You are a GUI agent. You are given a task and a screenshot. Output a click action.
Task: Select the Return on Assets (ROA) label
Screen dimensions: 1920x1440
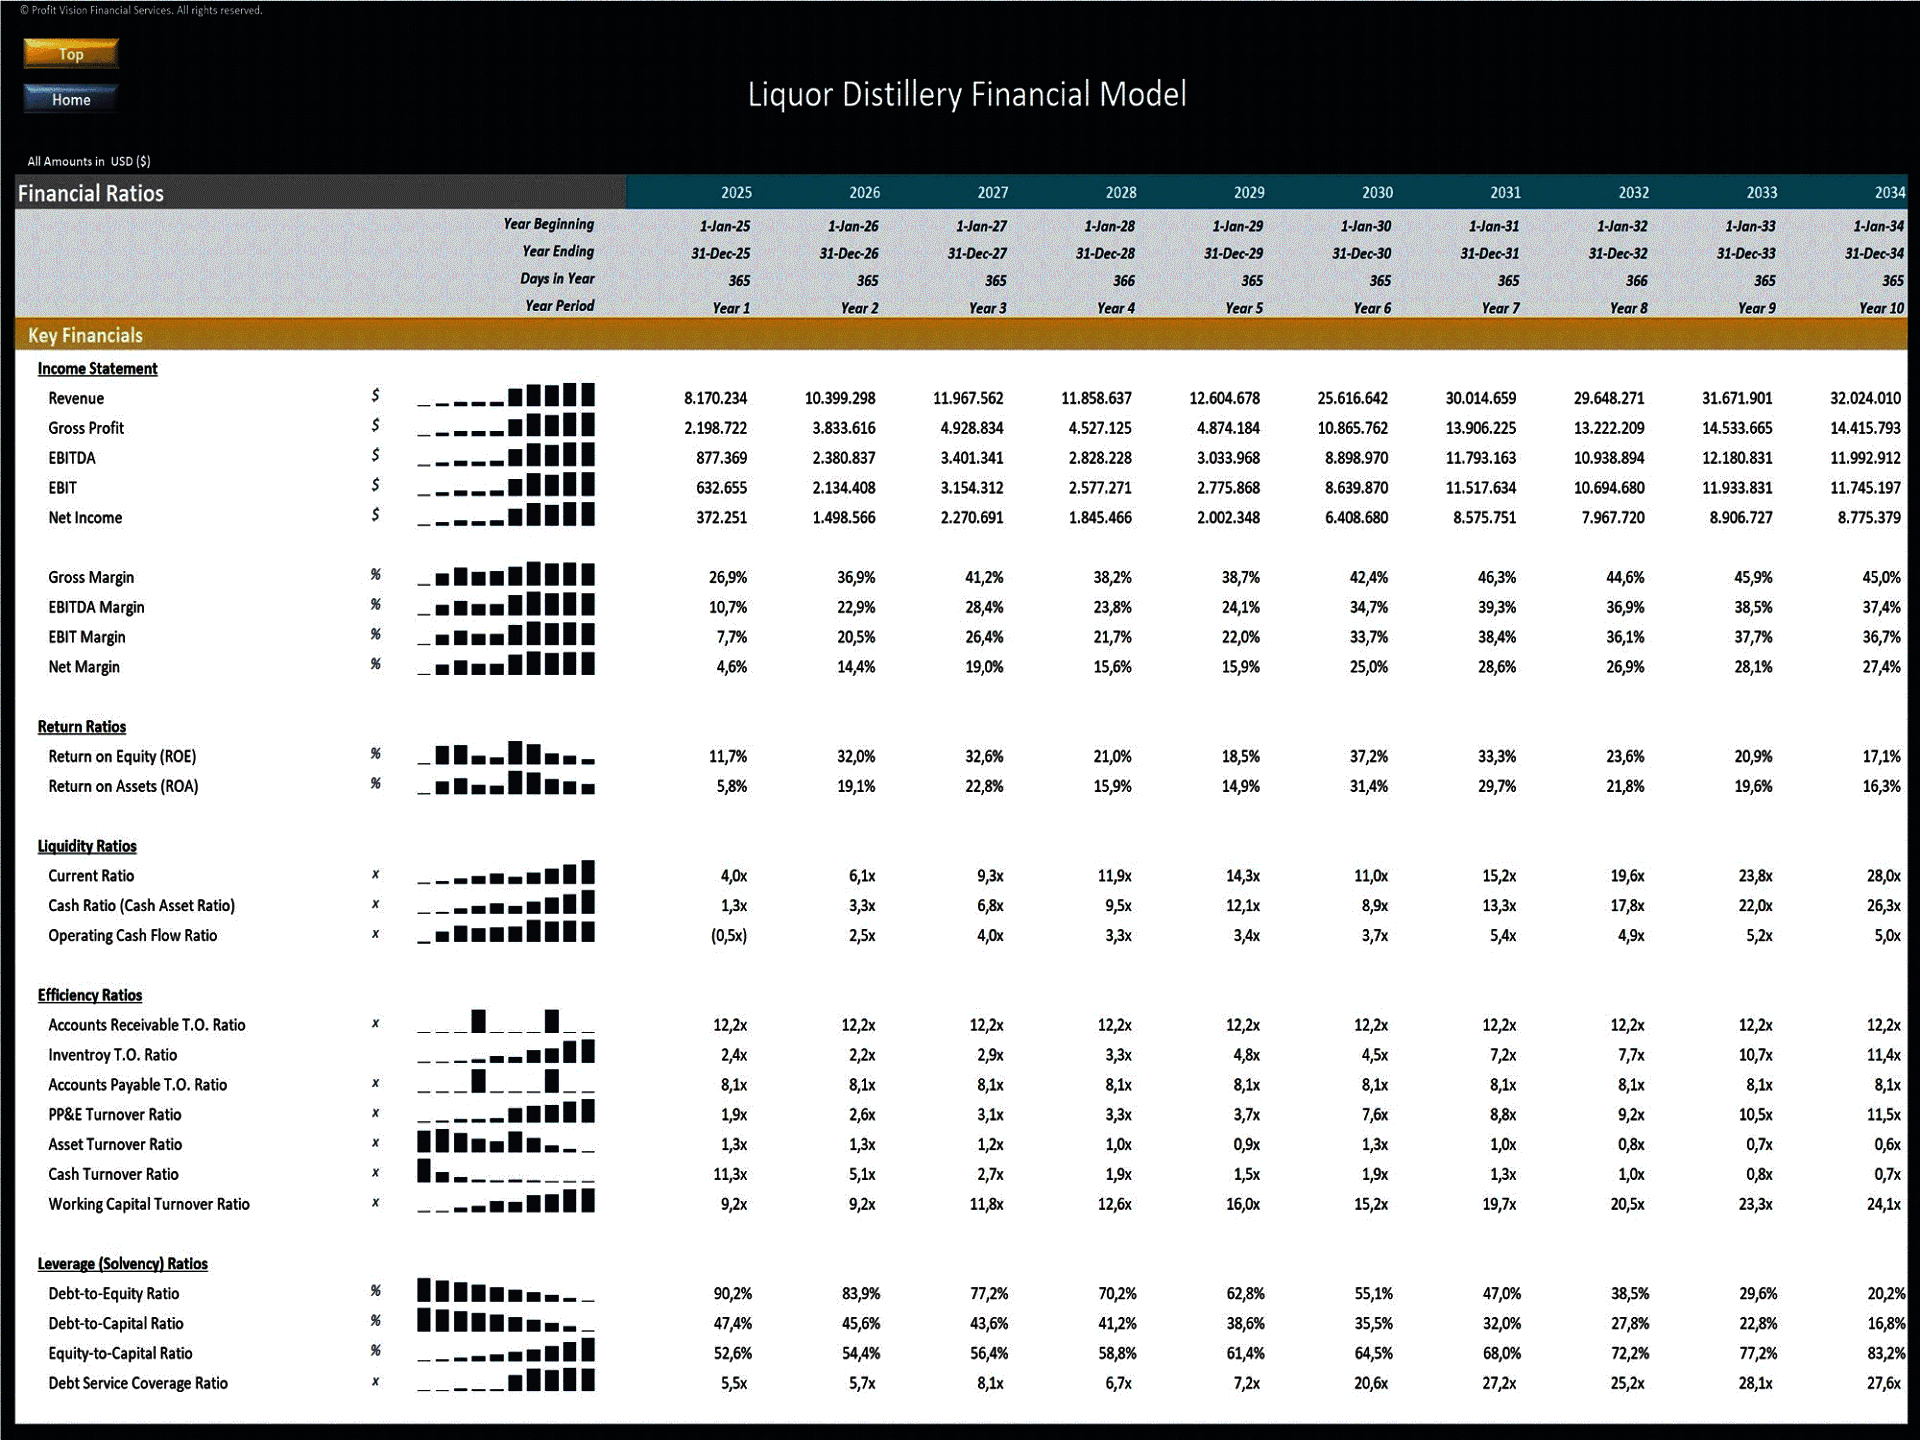(x=123, y=786)
